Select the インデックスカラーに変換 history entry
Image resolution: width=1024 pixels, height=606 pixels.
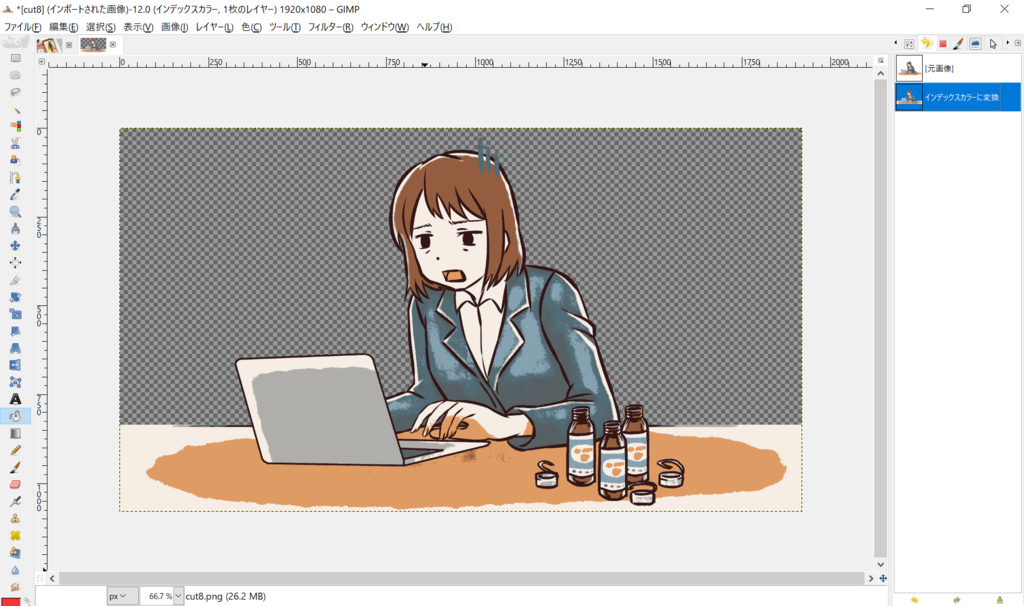pos(957,97)
